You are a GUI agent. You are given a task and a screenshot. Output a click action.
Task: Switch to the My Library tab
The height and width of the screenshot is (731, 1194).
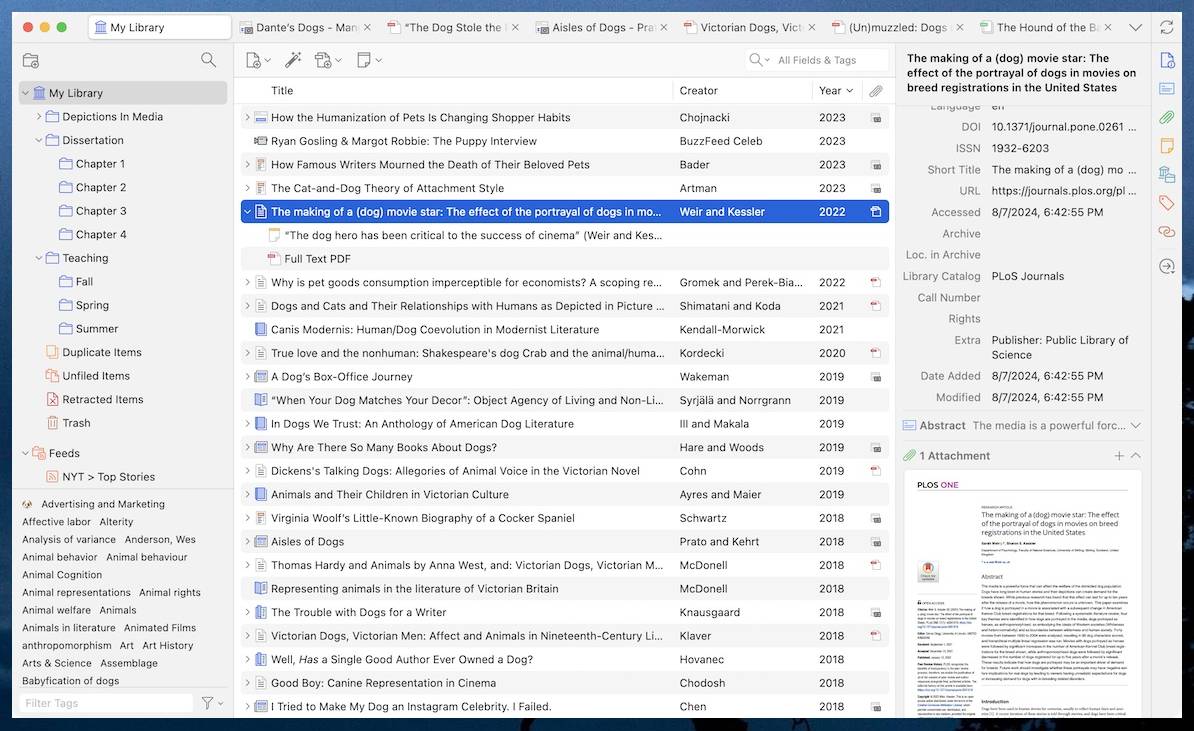click(x=160, y=27)
